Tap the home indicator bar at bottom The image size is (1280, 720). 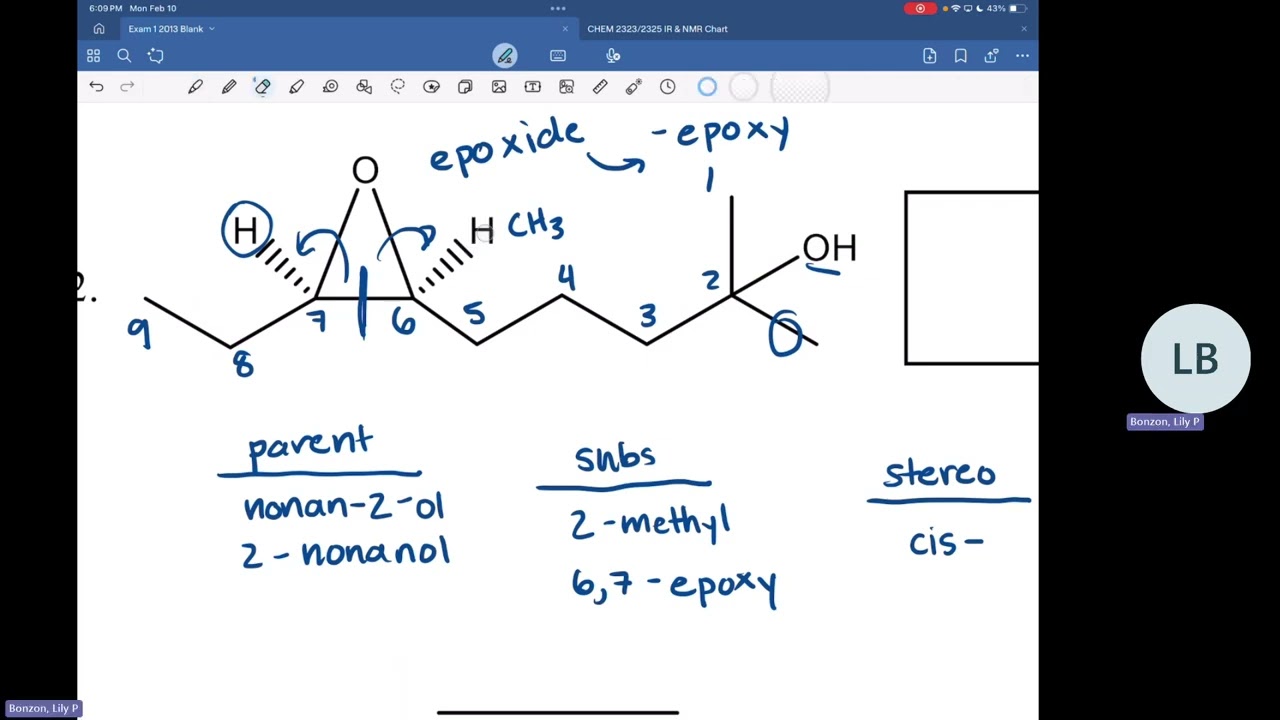click(558, 713)
